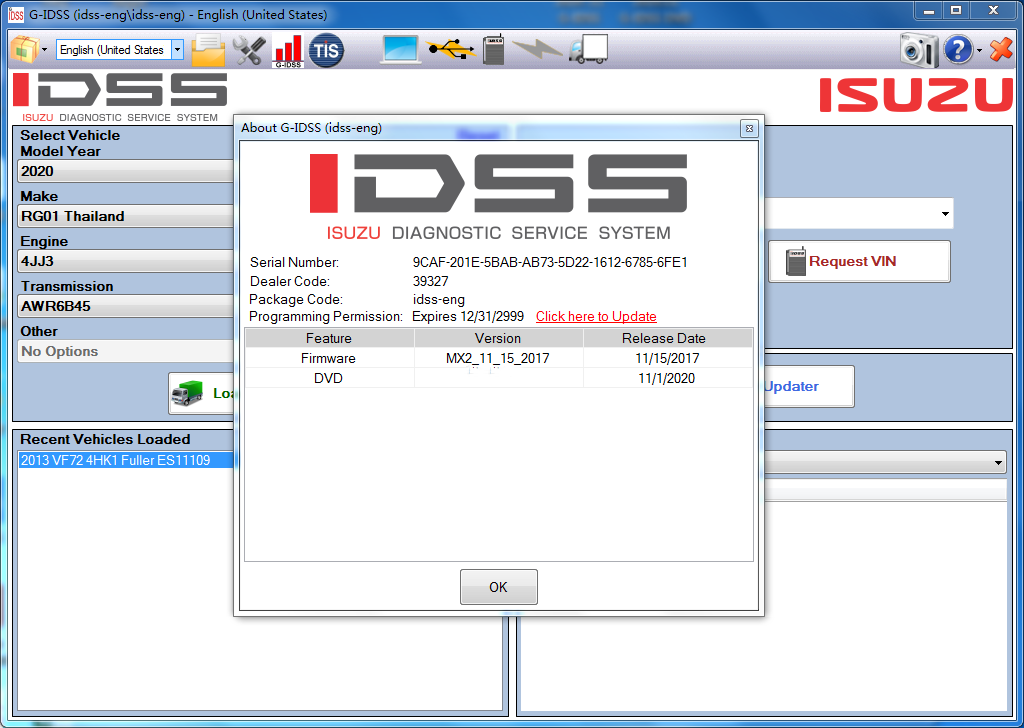Maximize the G-IDSS window
1024x728 pixels.
(956, 11)
